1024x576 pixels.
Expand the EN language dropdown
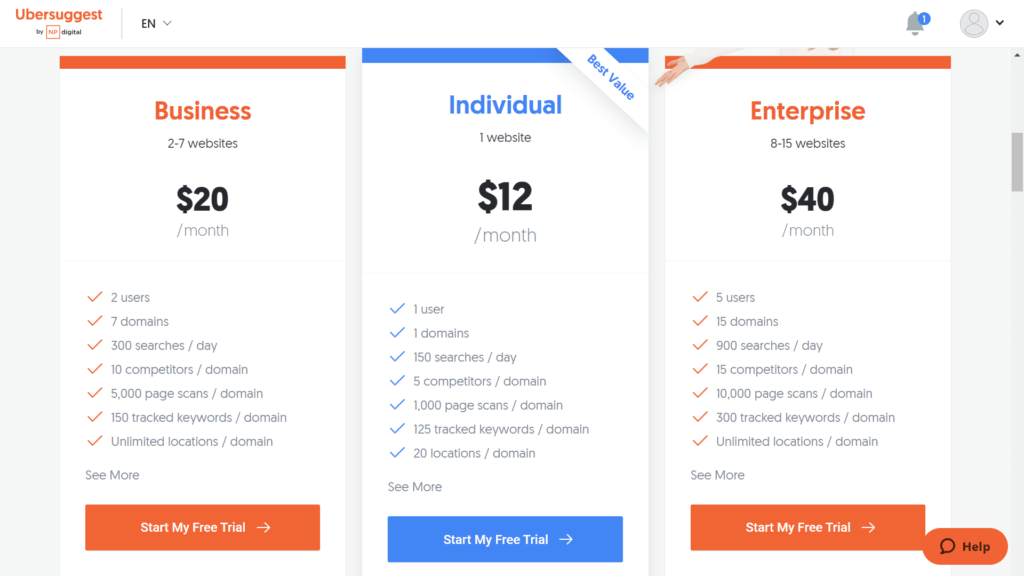point(156,24)
